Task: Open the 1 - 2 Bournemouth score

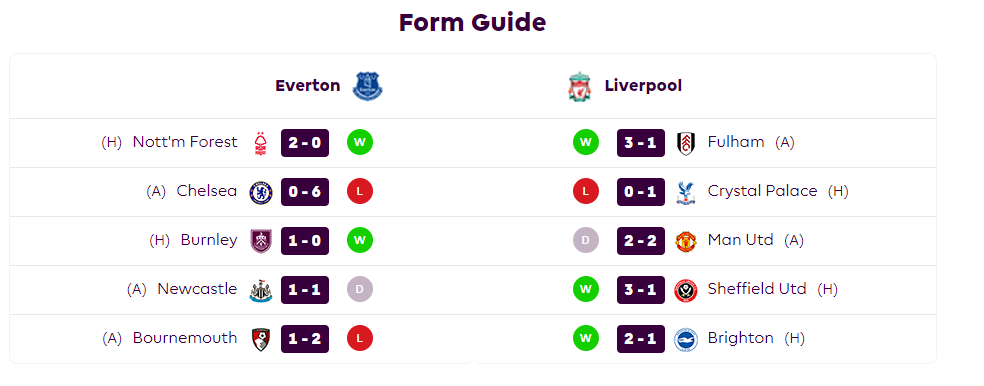Action: coord(305,339)
